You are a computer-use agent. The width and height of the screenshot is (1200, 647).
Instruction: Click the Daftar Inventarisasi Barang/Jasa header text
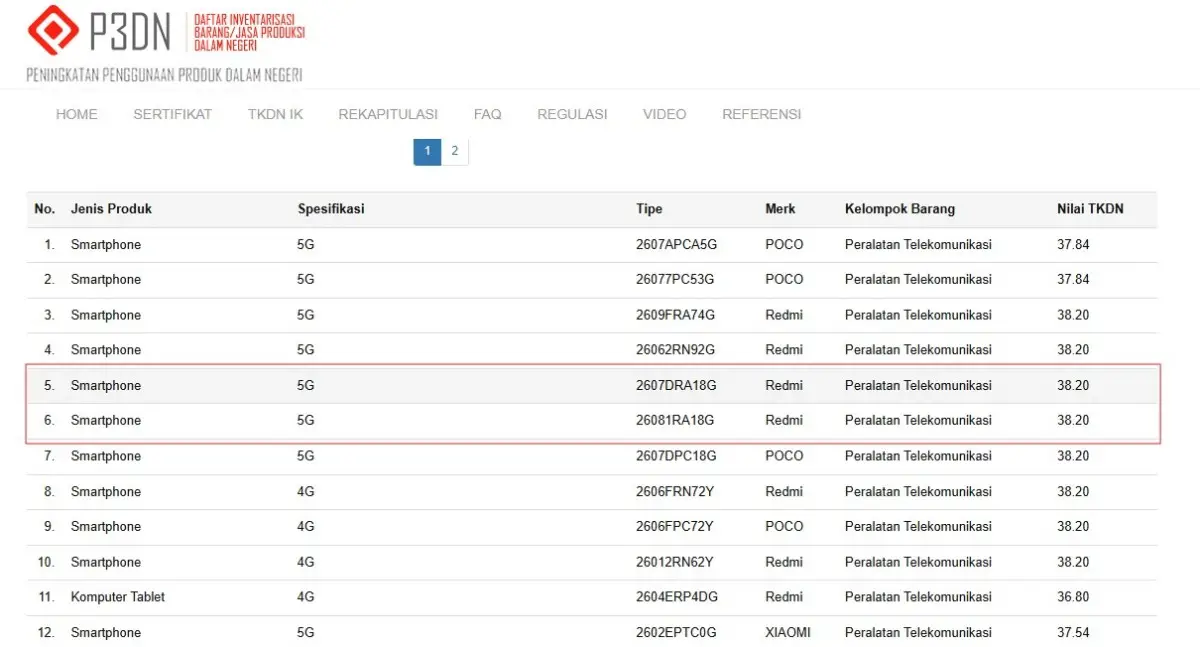pyautogui.click(x=250, y=32)
